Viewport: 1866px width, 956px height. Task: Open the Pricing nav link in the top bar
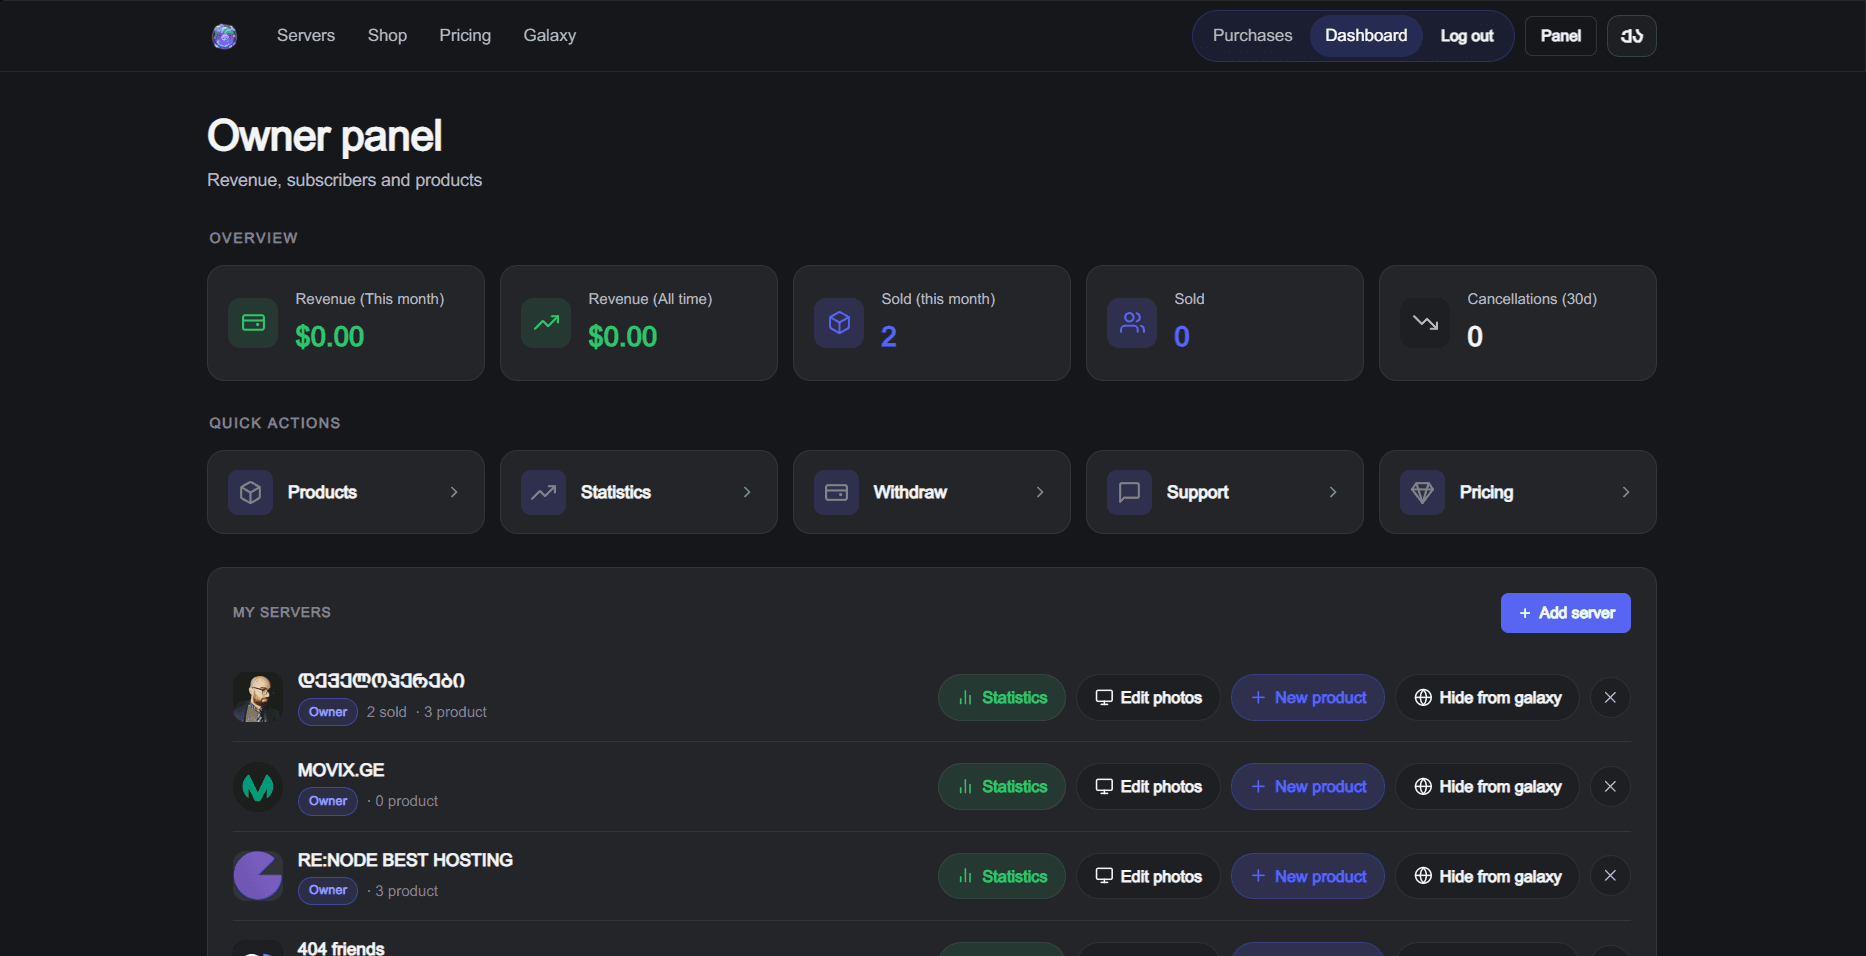[x=465, y=35]
